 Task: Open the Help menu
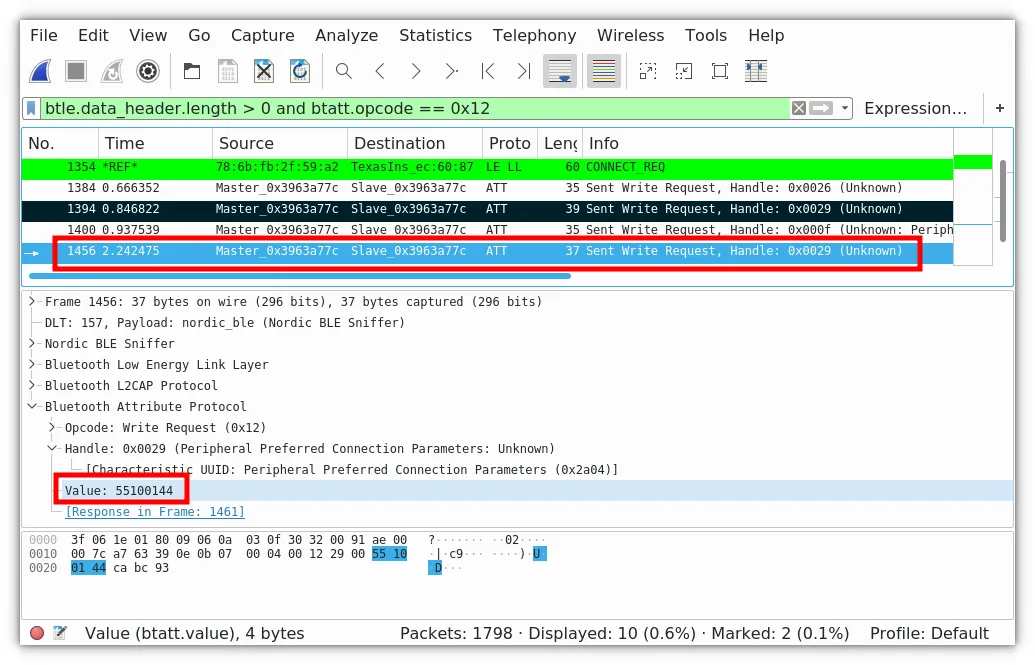766,36
